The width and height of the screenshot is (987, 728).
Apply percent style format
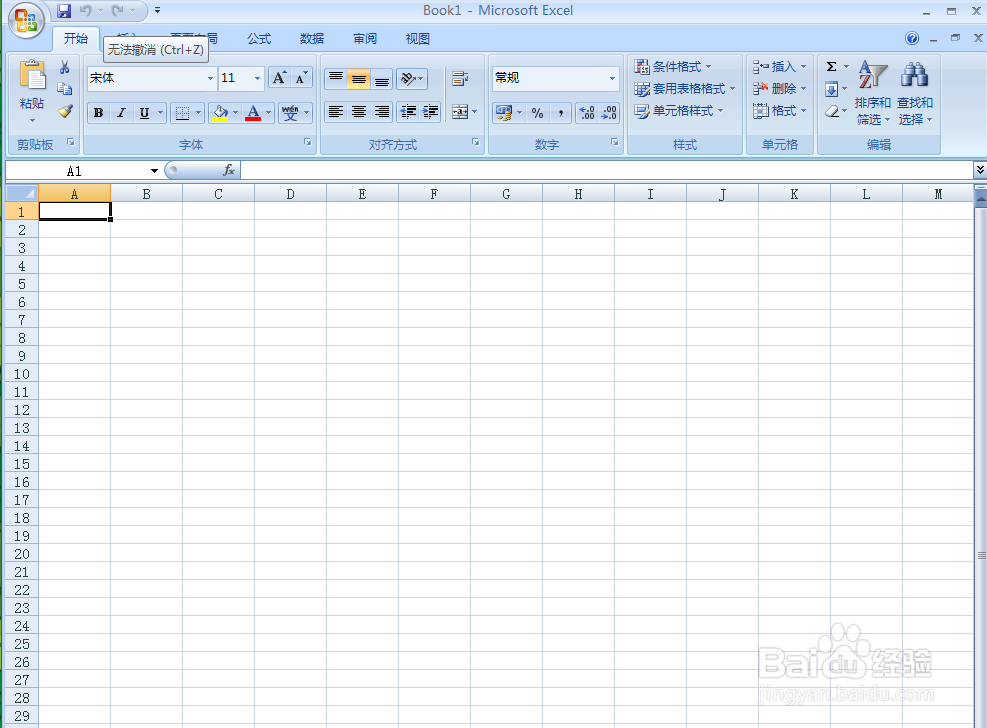pyautogui.click(x=538, y=113)
